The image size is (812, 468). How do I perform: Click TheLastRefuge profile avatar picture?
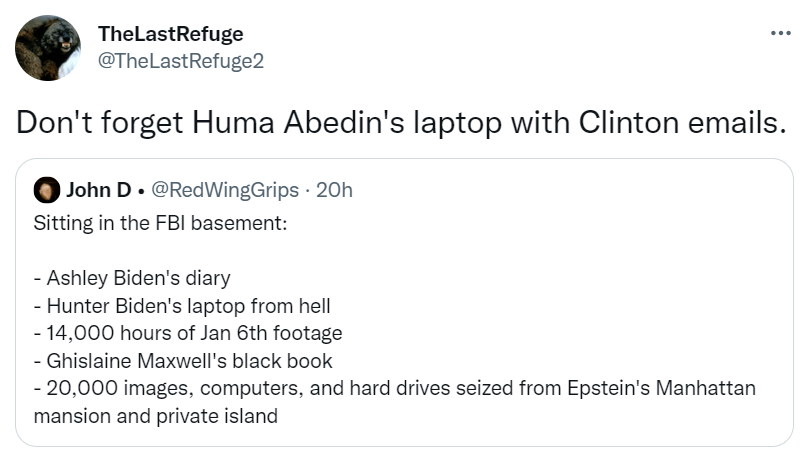click(x=48, y=47)
